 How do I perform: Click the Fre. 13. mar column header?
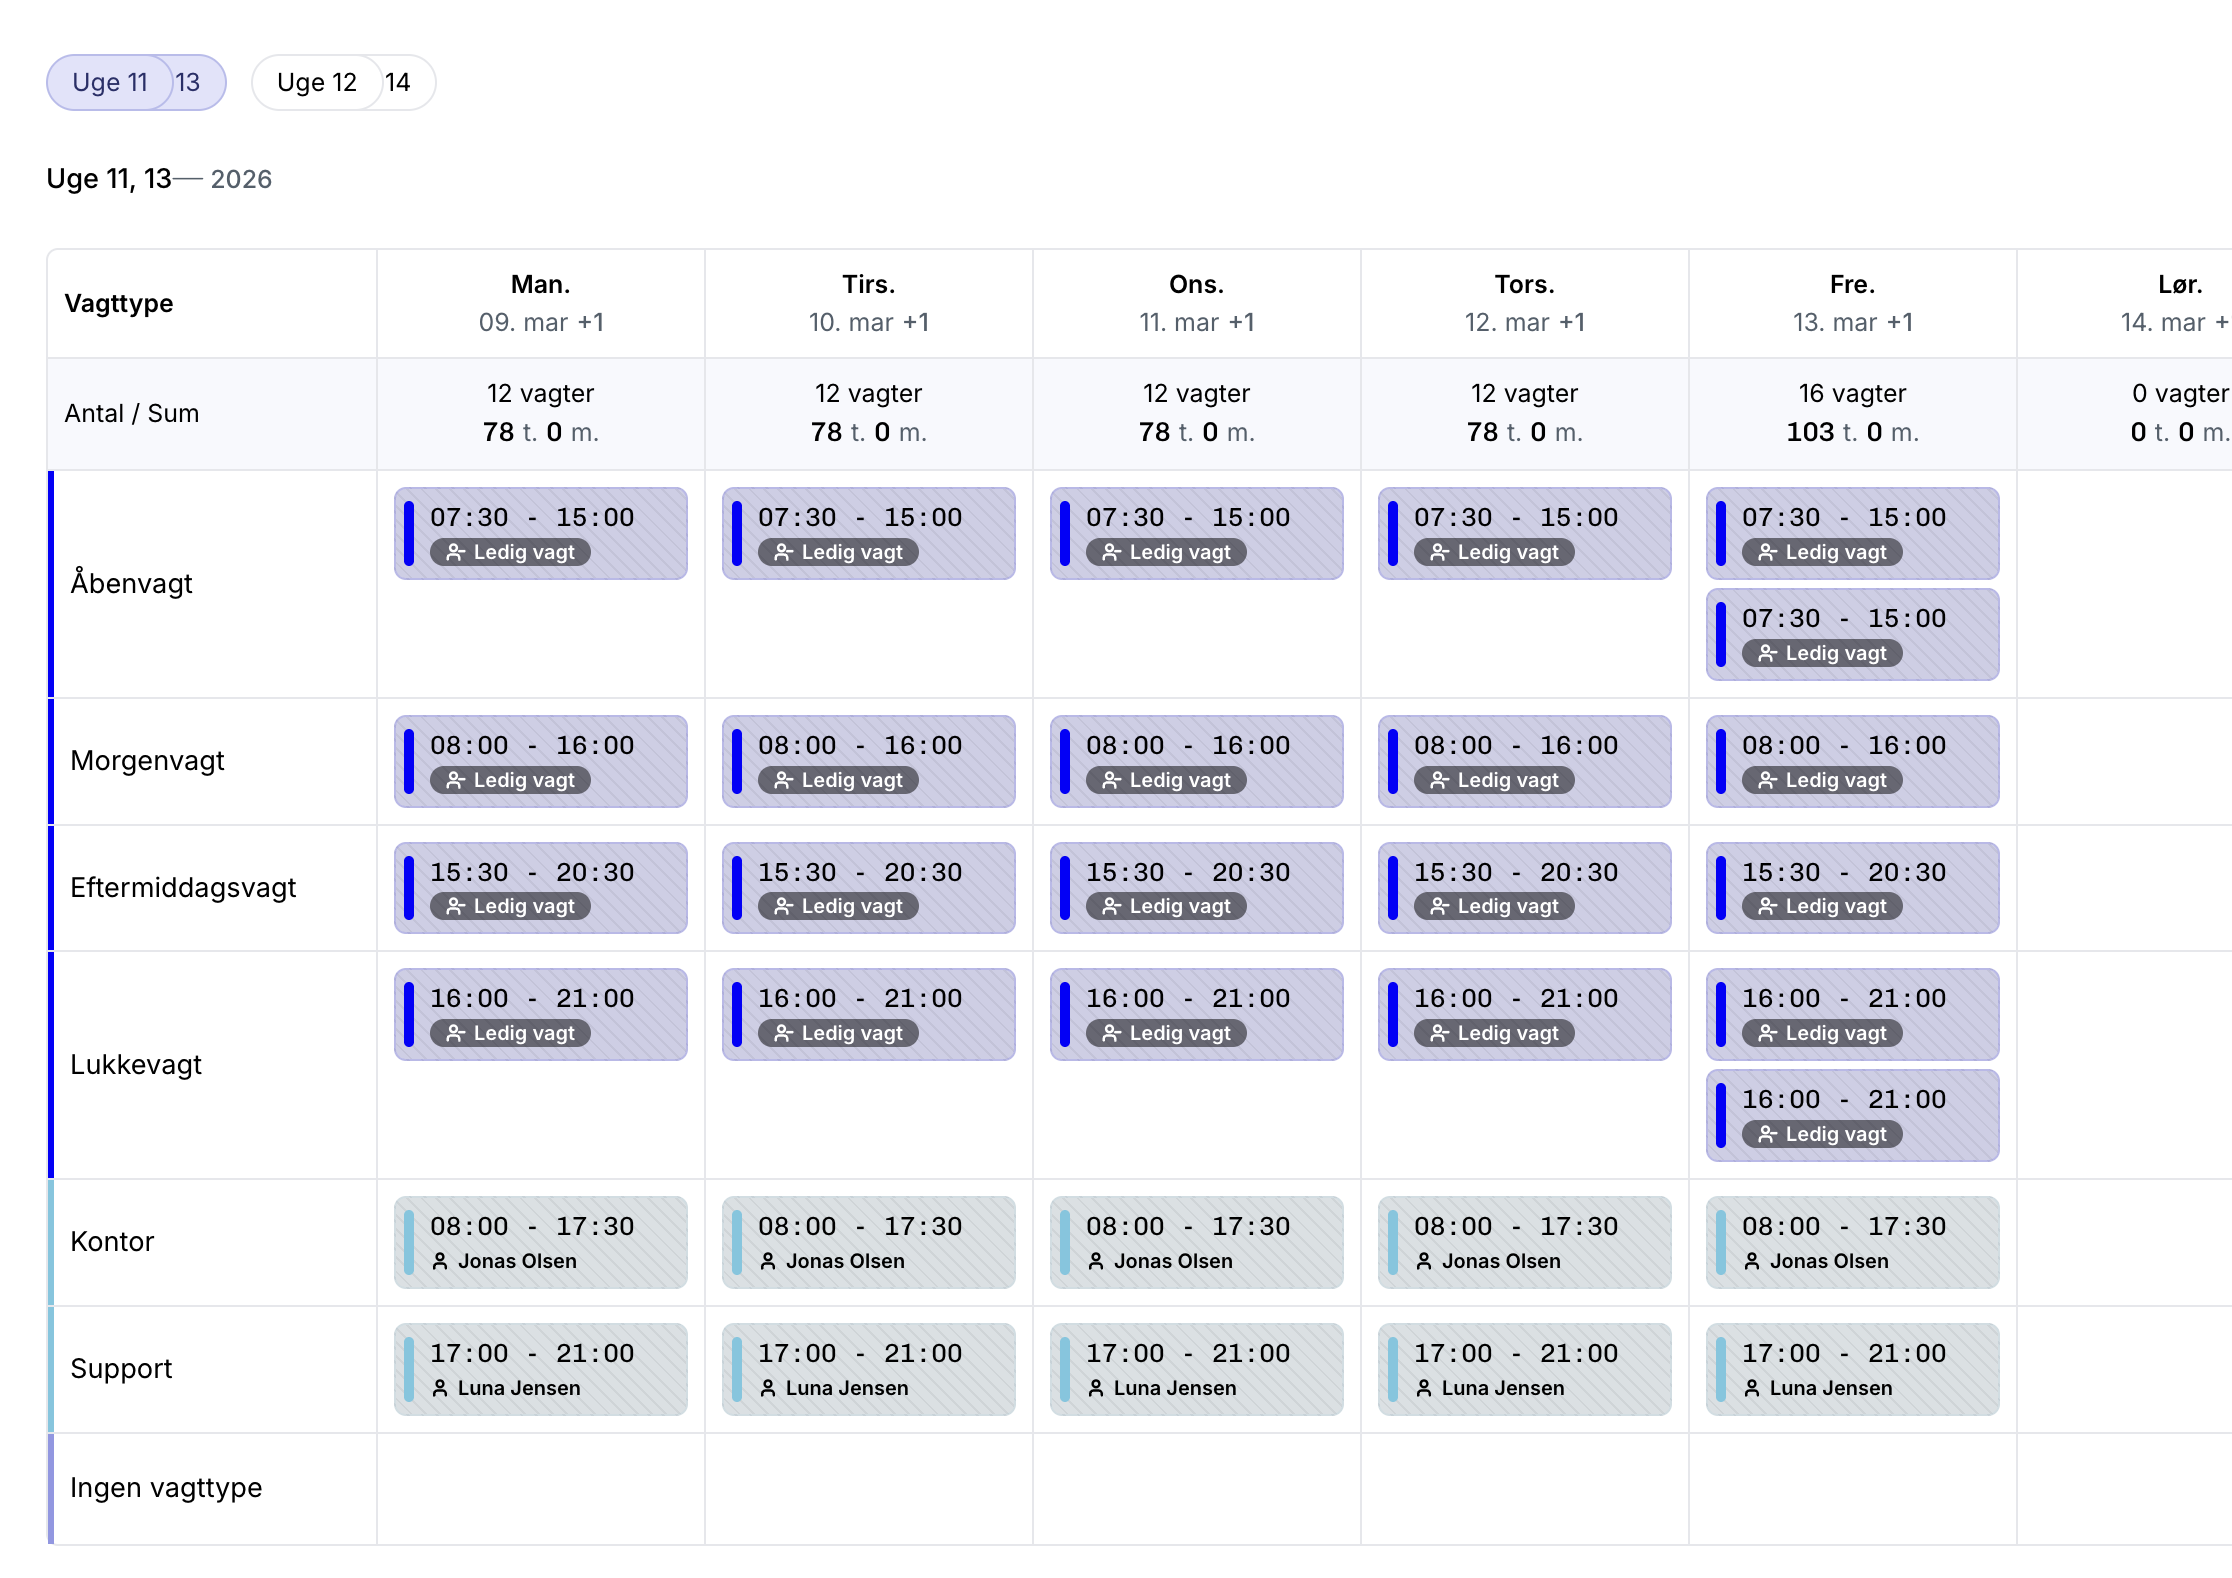click(1852, 303)
